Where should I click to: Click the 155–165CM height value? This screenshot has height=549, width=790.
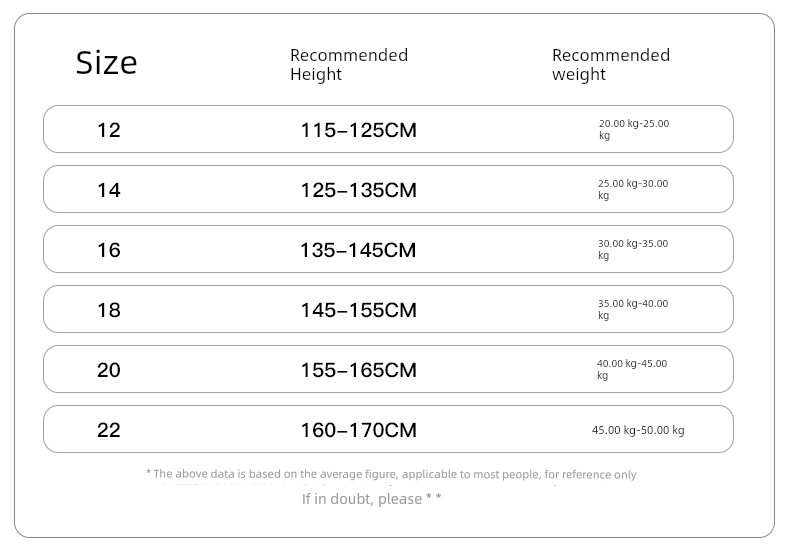coord(358,370)
